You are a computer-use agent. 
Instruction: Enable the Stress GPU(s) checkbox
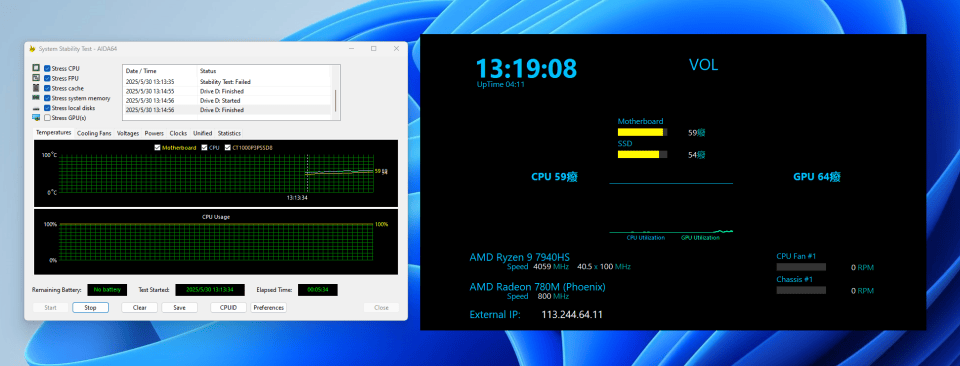47,118
